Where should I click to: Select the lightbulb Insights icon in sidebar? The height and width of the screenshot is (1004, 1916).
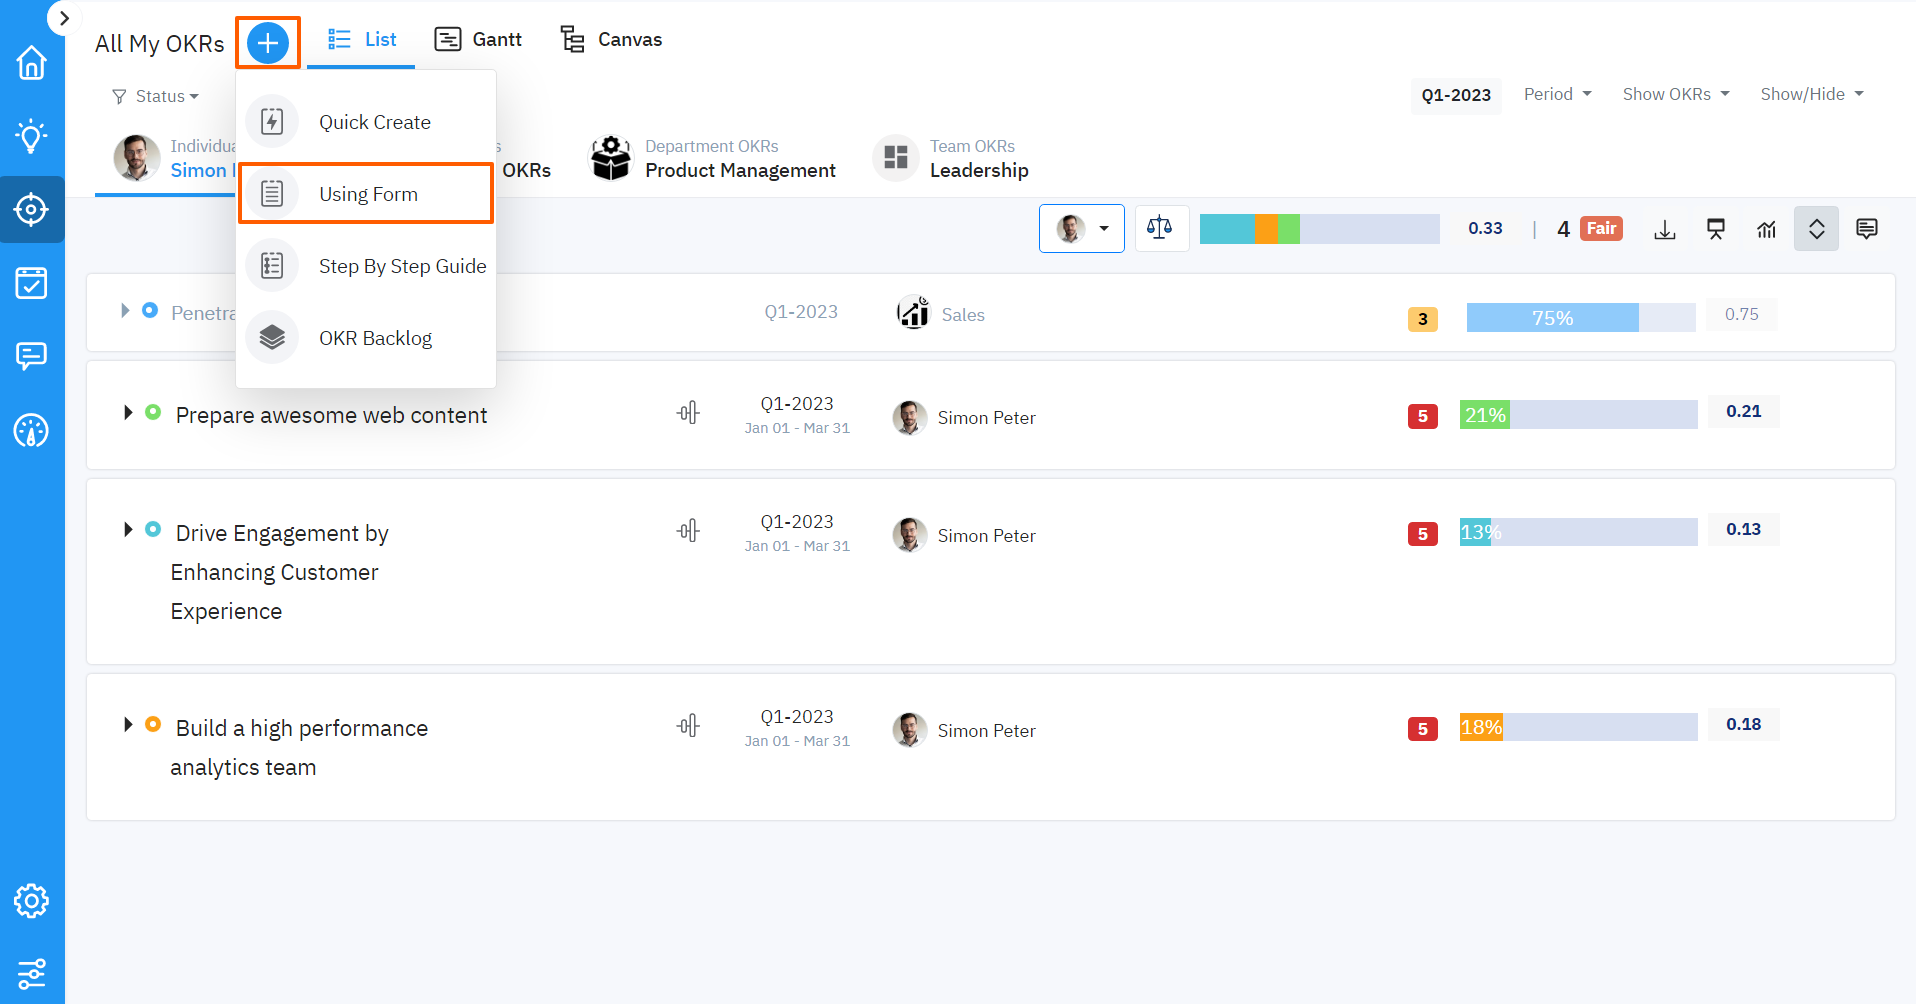click(32, 136)
